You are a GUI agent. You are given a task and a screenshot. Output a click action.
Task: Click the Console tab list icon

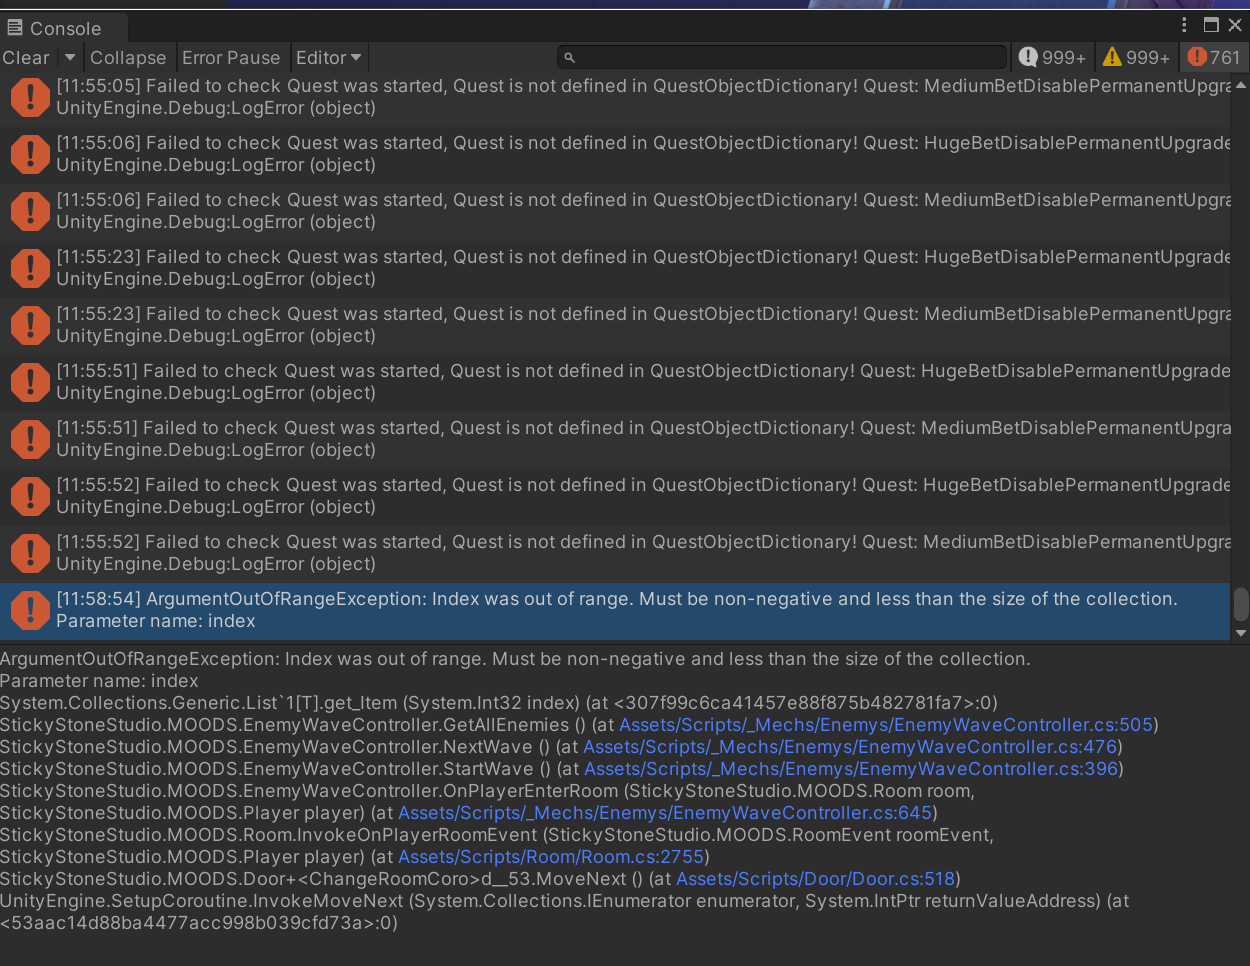coord(15,28)
